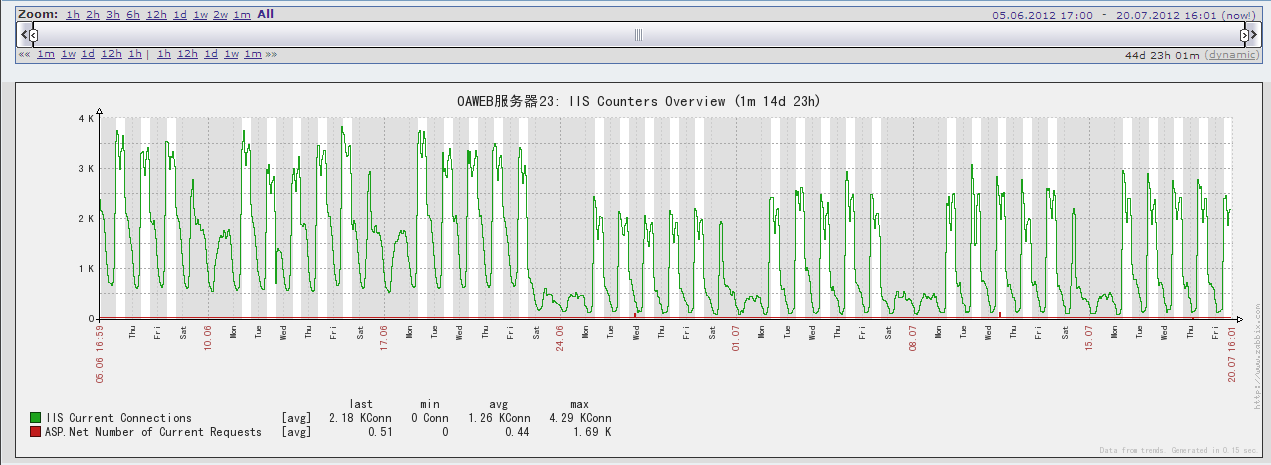Click the red ASP.Net Current Requests legend swatch

pos(36,432)
